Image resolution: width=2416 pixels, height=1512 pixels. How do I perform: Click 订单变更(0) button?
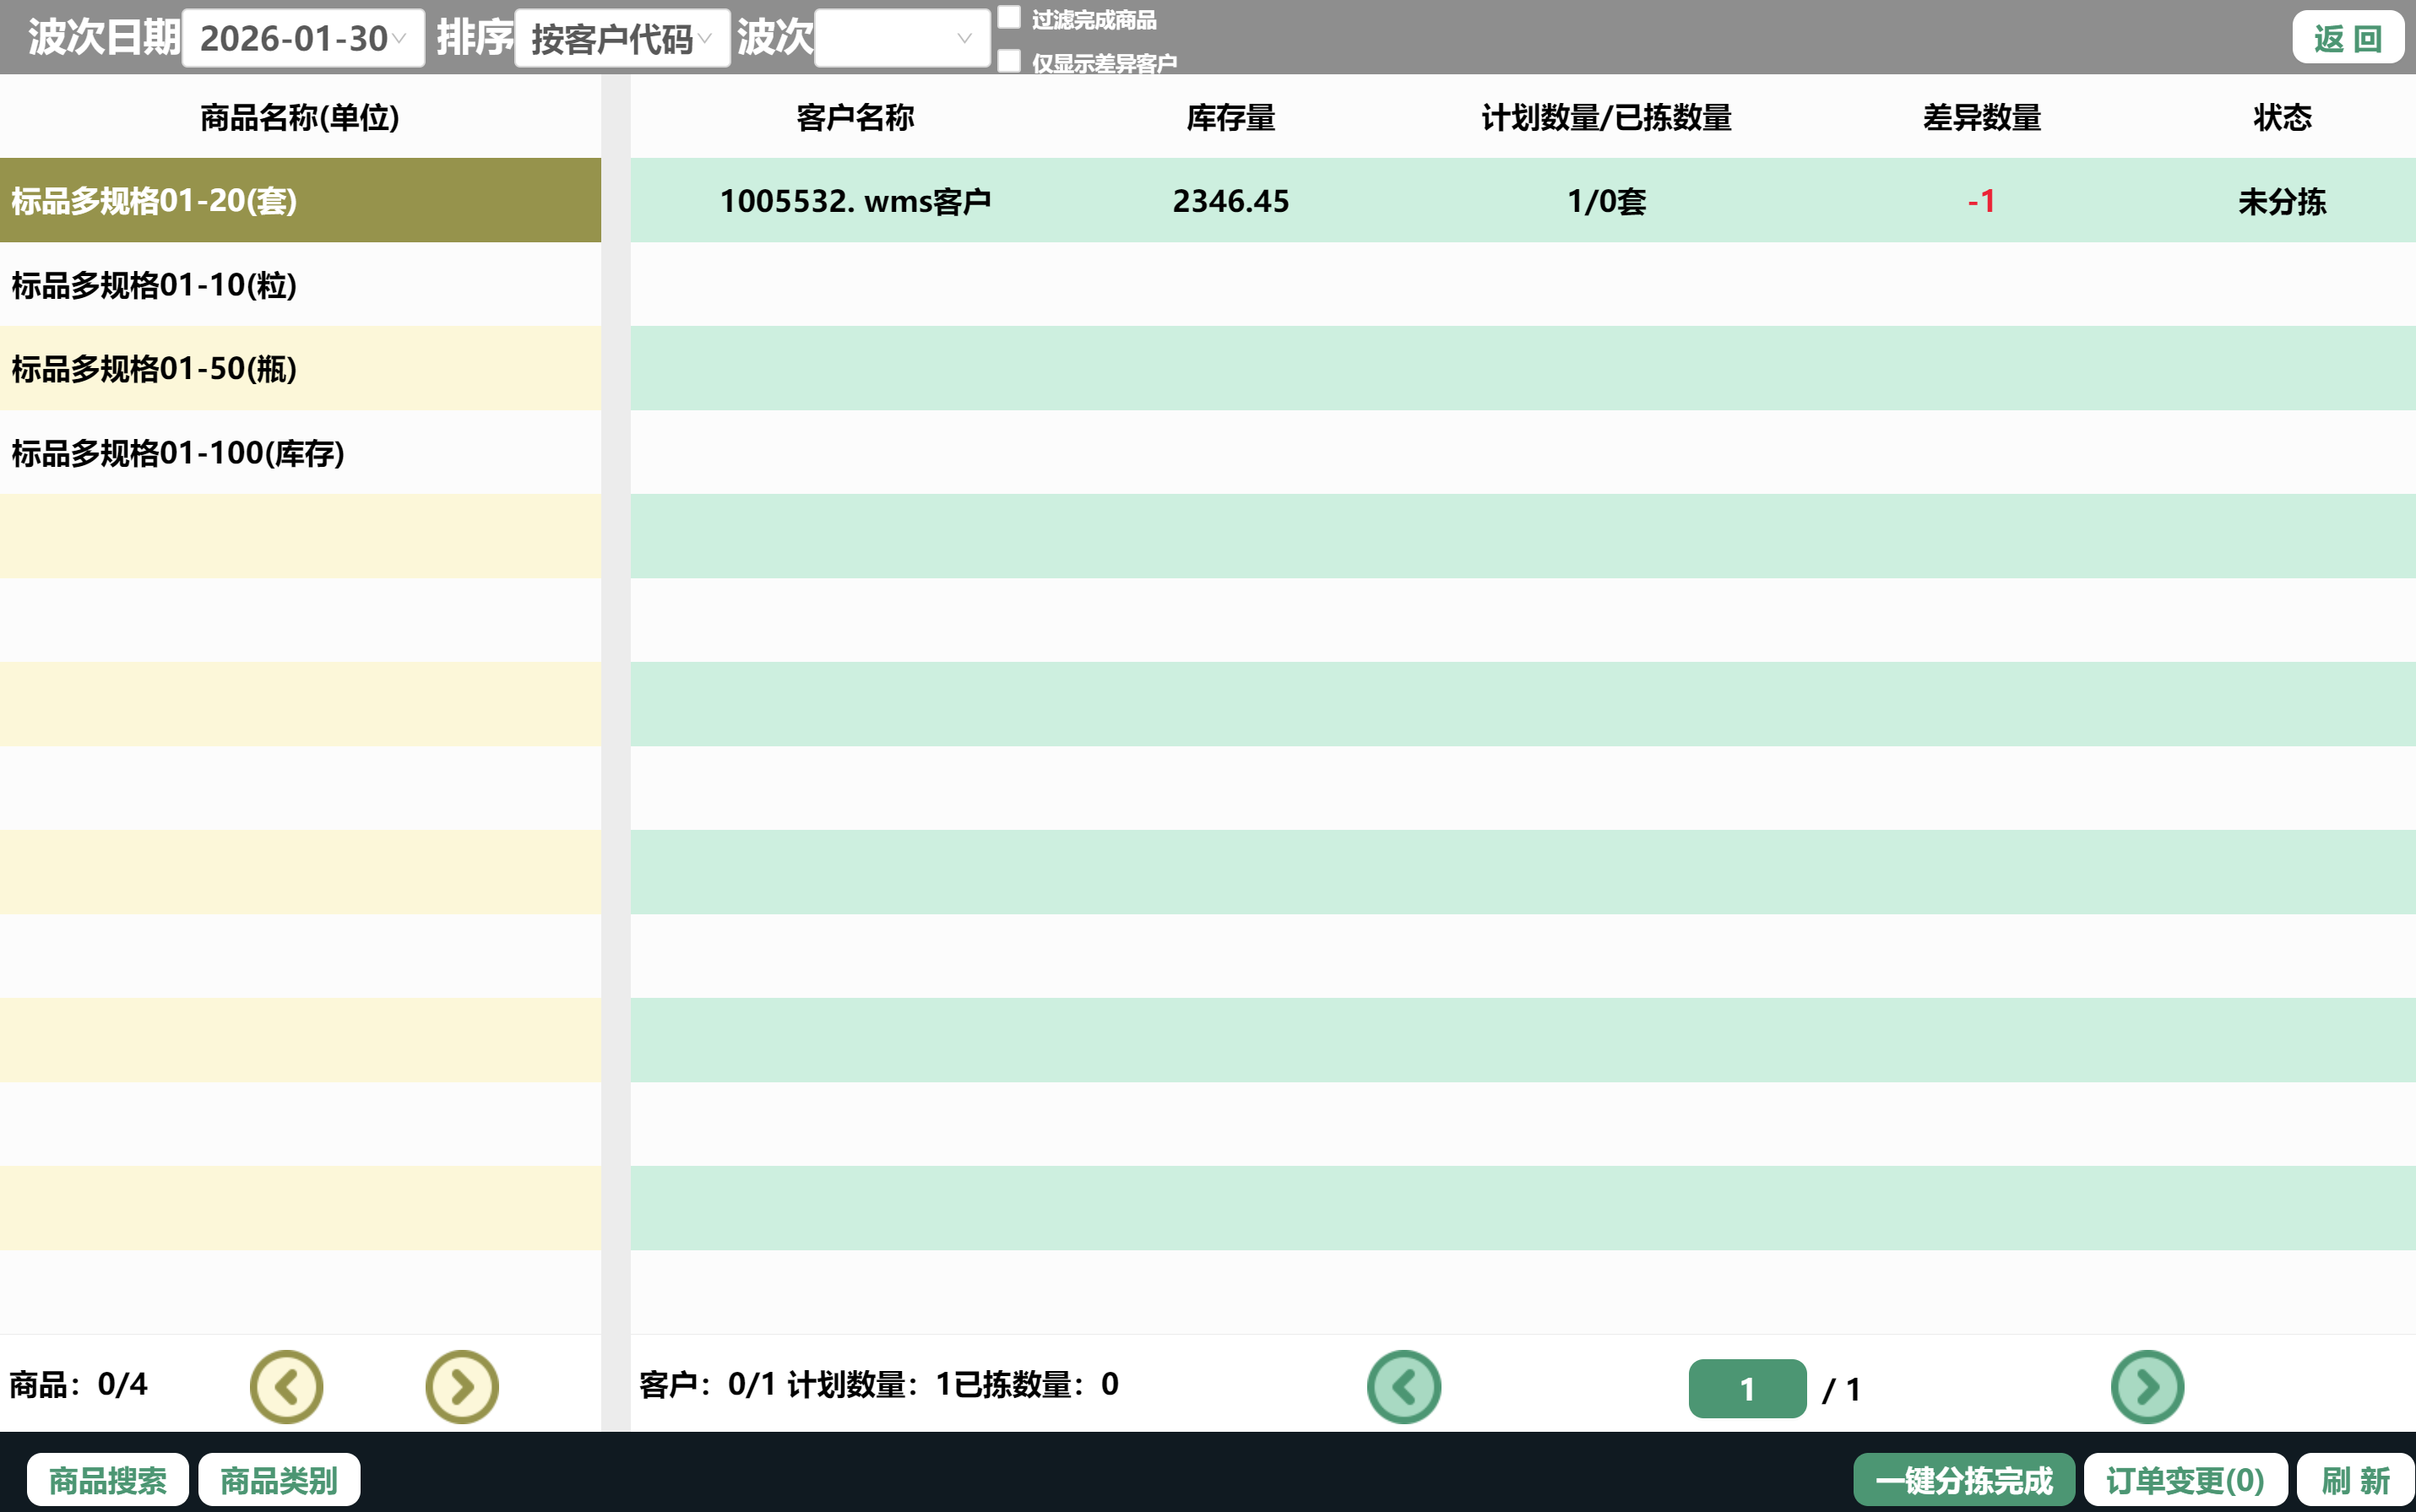pos(2185,1479)
